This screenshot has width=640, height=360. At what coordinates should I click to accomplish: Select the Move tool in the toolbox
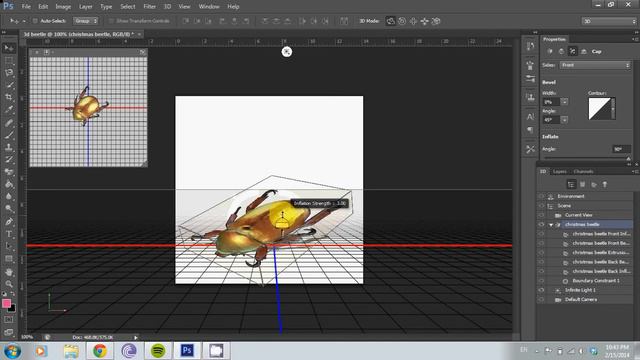pos(9,48)
